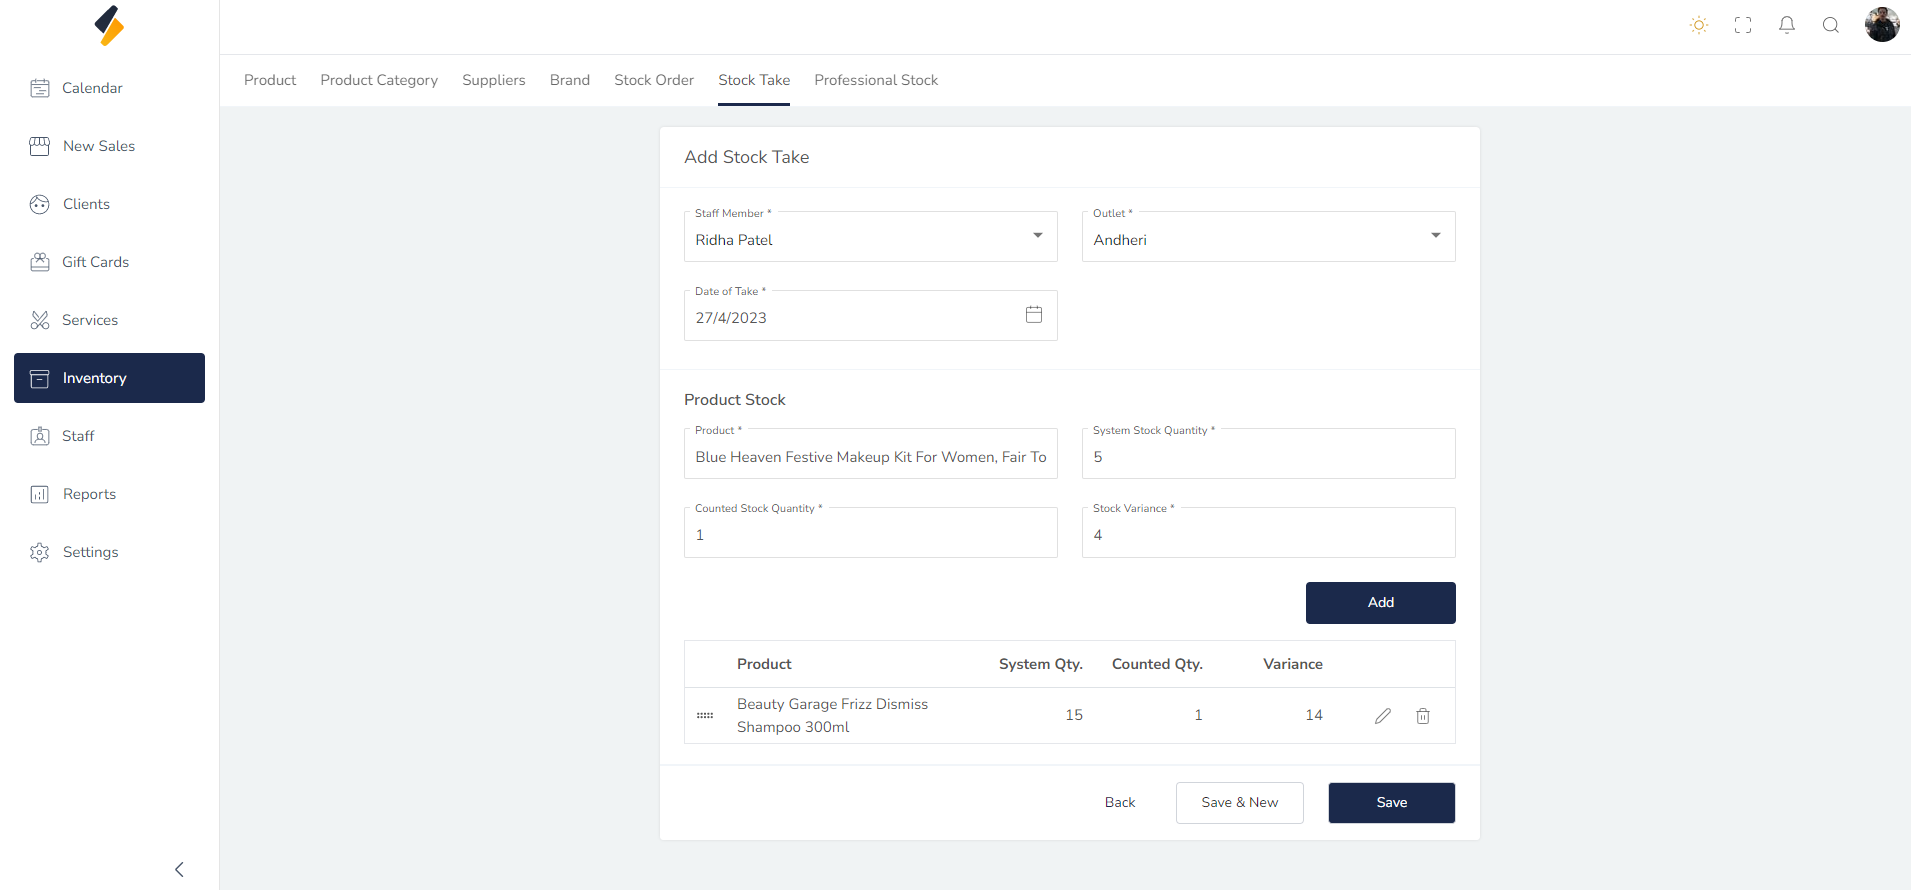Image resolution: width=1911 pixels, height=890 pixels.
Task: Delete the Beauty Garage Shampoo row
Action: [x=1422, y=716]
